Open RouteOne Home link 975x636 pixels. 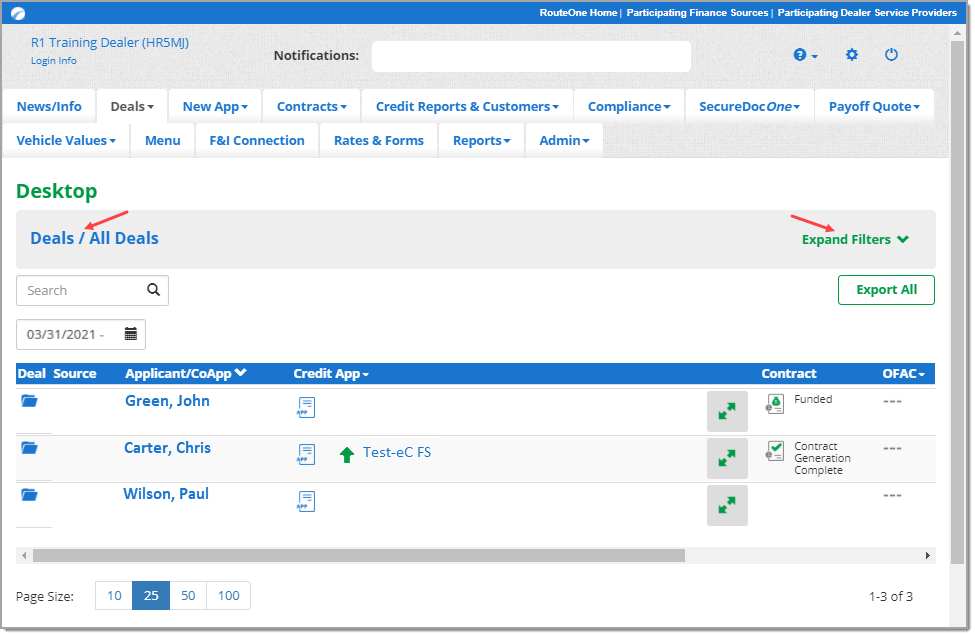(x=578, y=12)
